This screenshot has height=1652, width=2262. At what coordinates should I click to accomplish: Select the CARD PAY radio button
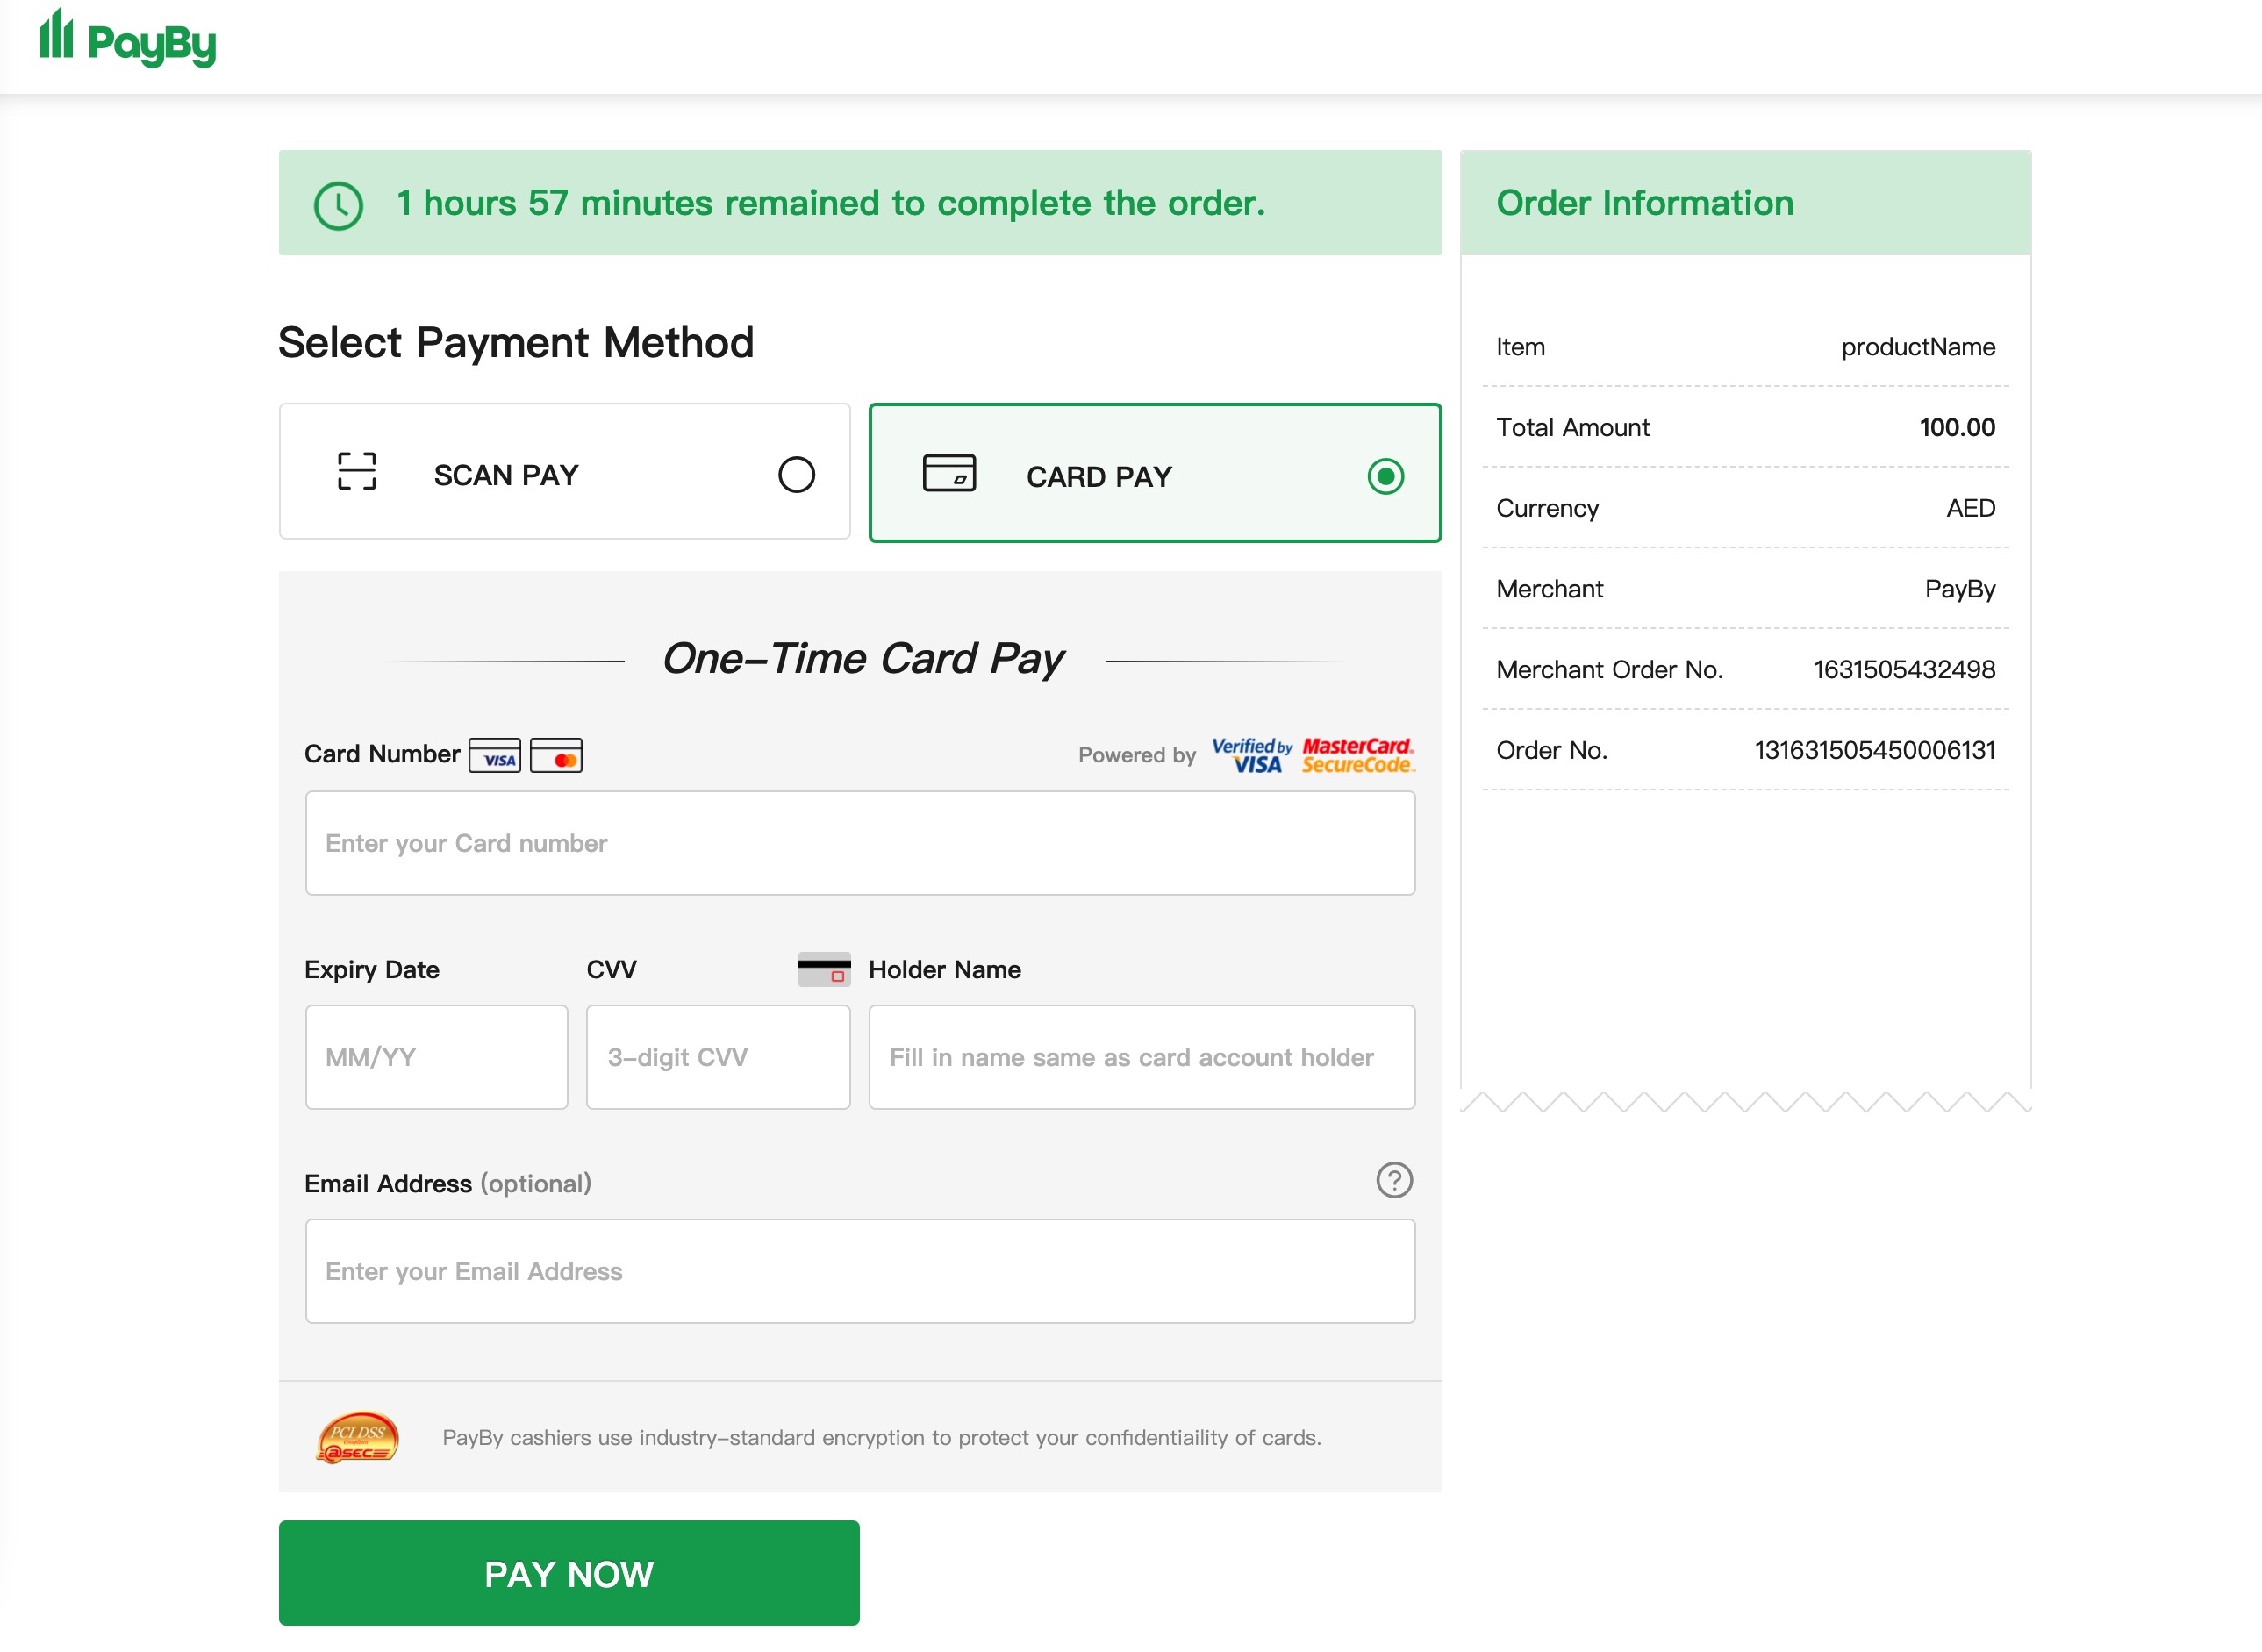(x=1385, y=476)
